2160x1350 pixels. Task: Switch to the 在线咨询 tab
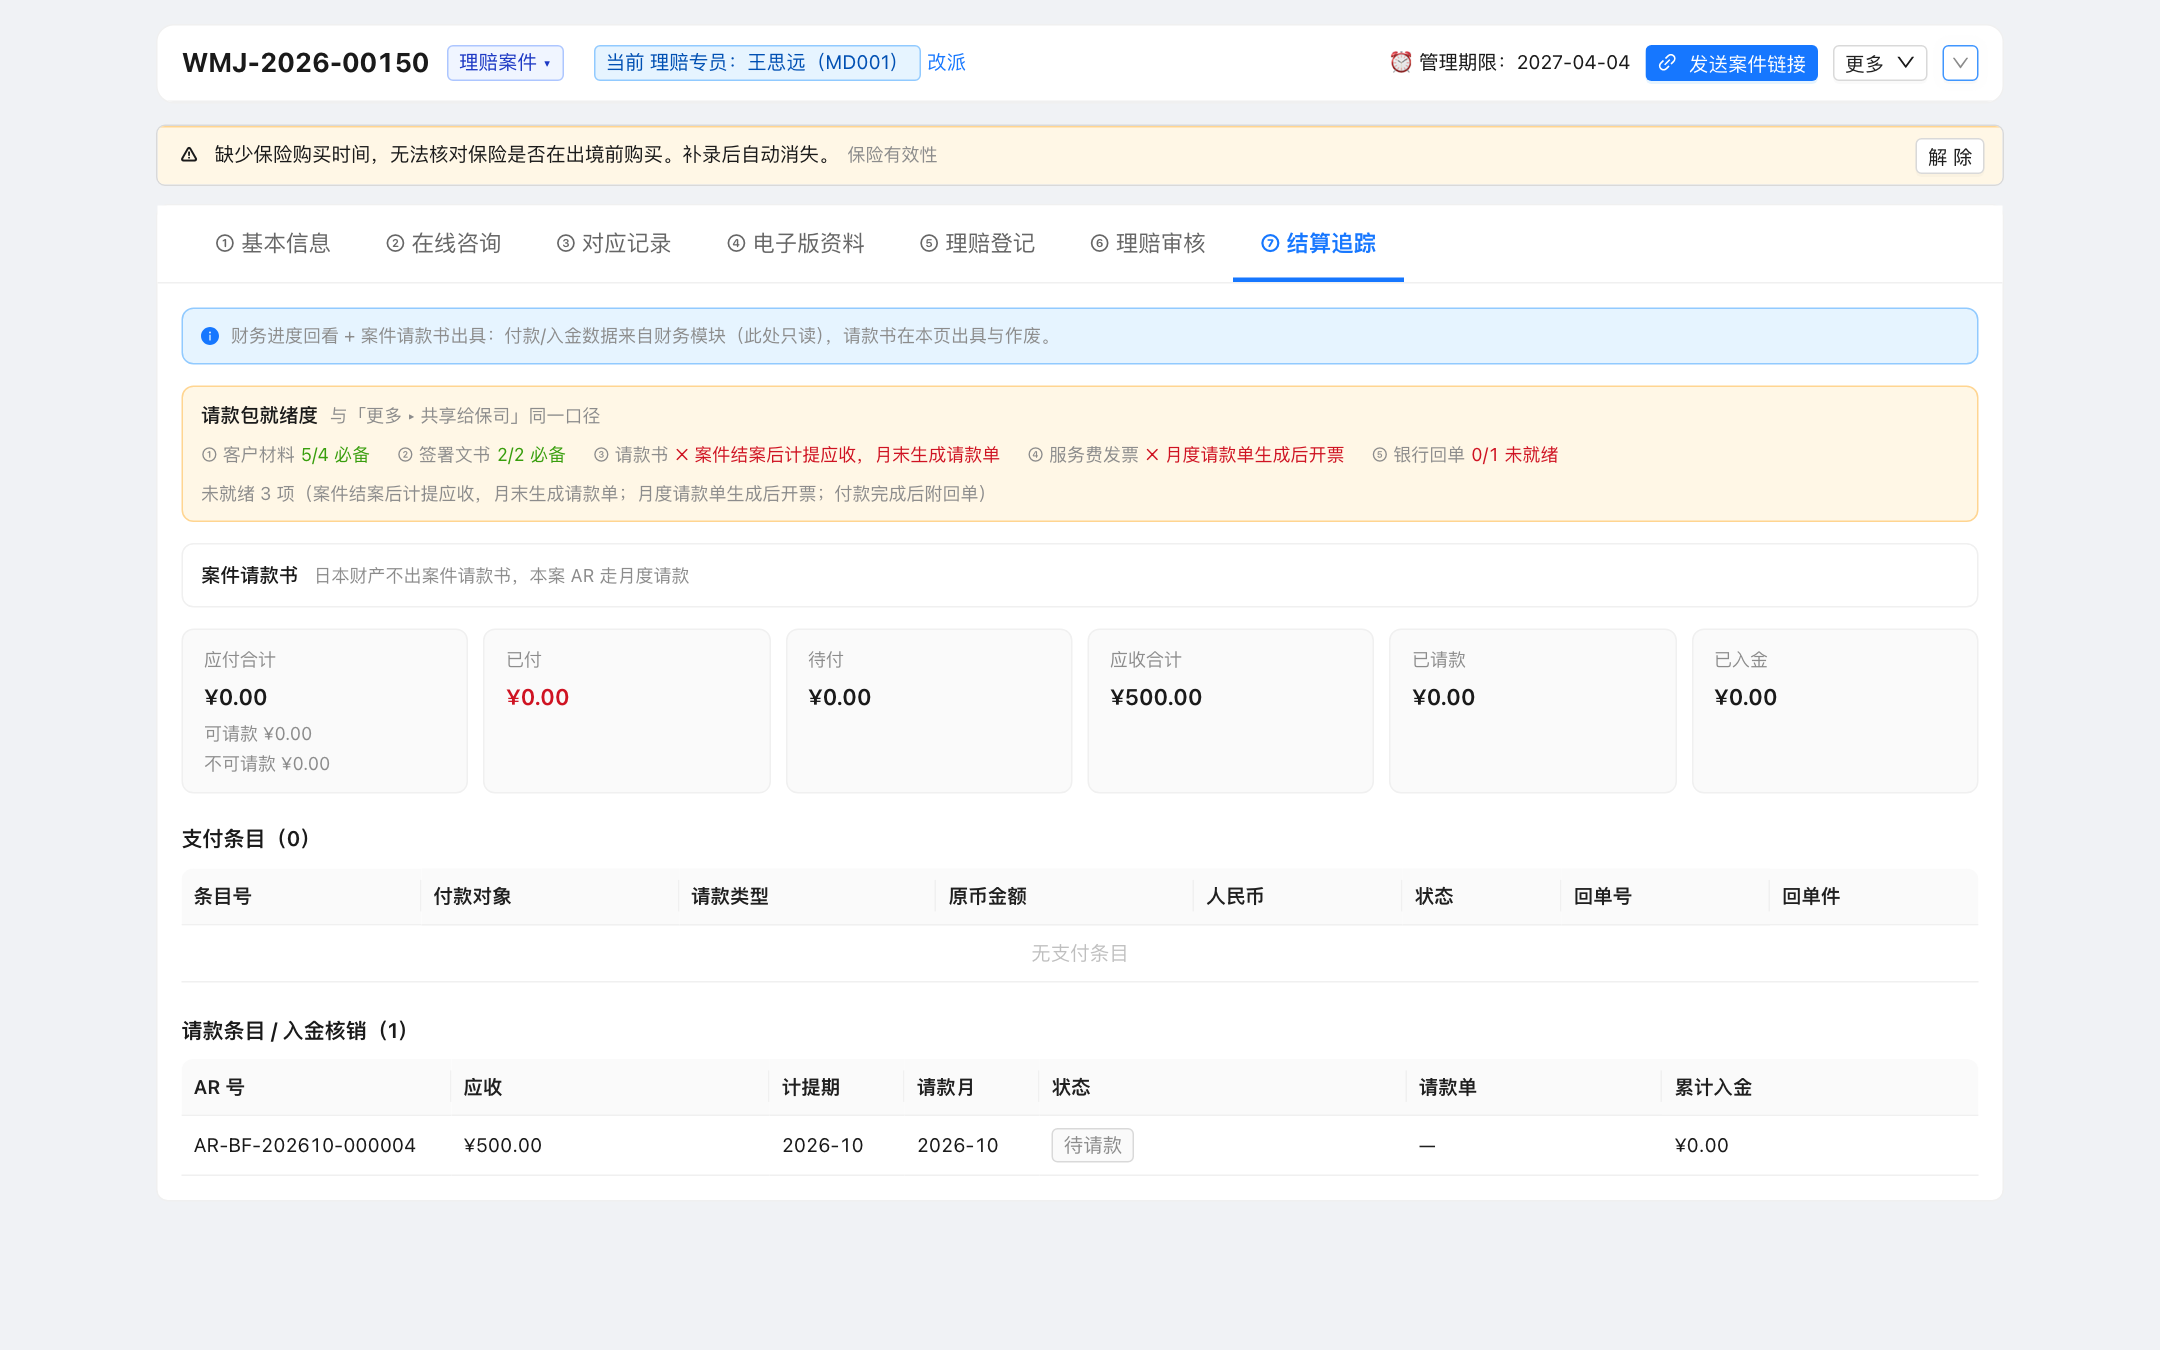[x=444, y=243]
